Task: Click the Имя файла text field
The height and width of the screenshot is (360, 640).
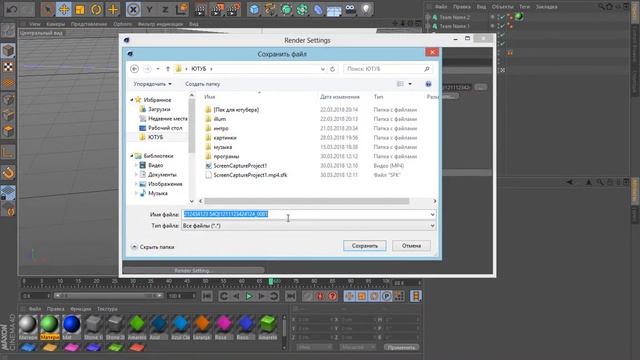Action: coord(305,214)
